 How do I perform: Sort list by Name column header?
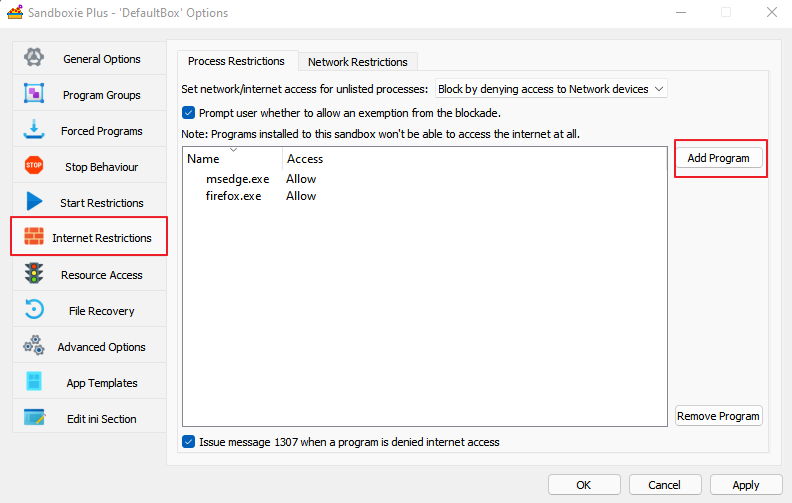pos(203,159)
